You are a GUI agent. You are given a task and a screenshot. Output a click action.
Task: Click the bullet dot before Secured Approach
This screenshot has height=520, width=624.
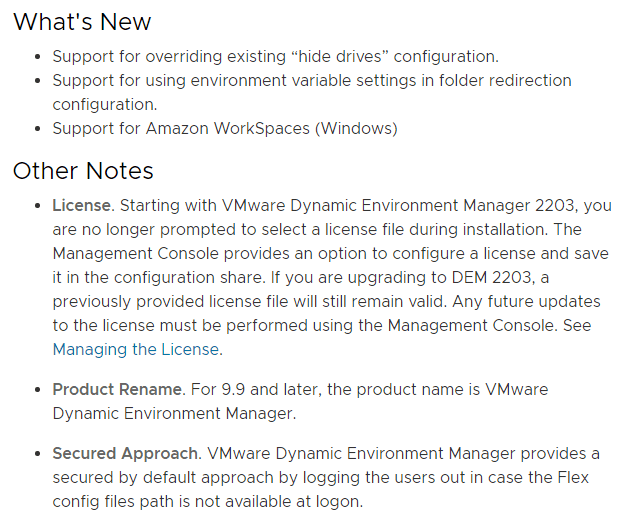coord(38,455)
